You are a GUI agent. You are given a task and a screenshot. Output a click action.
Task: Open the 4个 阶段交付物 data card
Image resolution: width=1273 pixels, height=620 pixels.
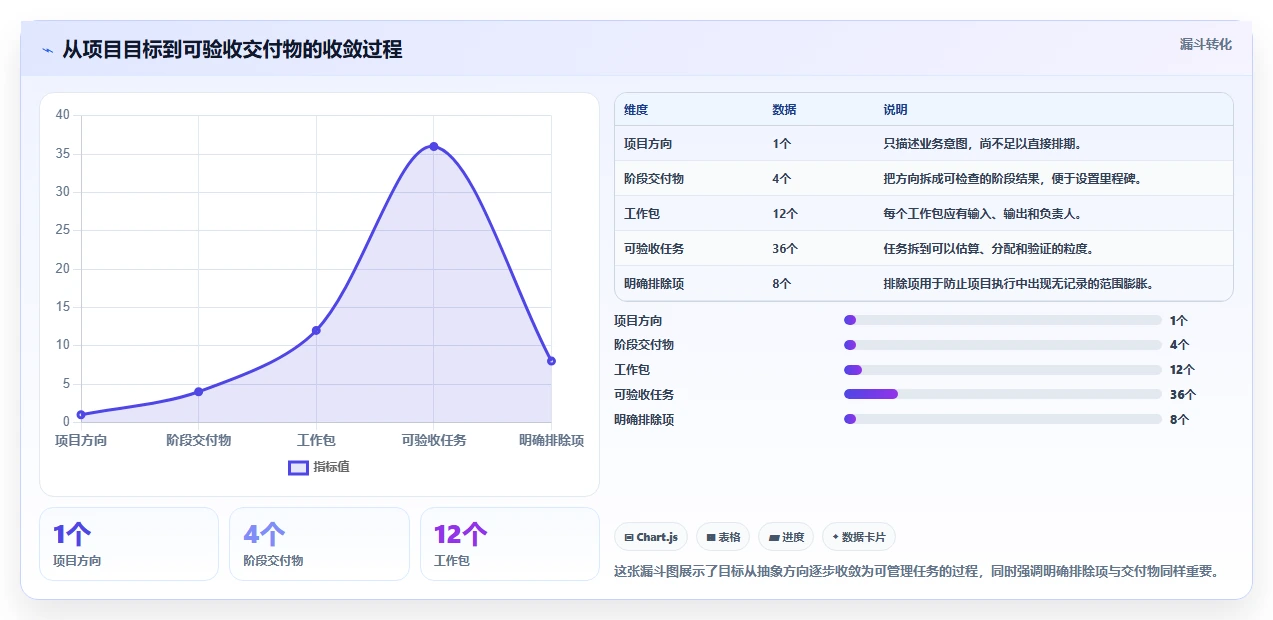click(x=319, y=544)
